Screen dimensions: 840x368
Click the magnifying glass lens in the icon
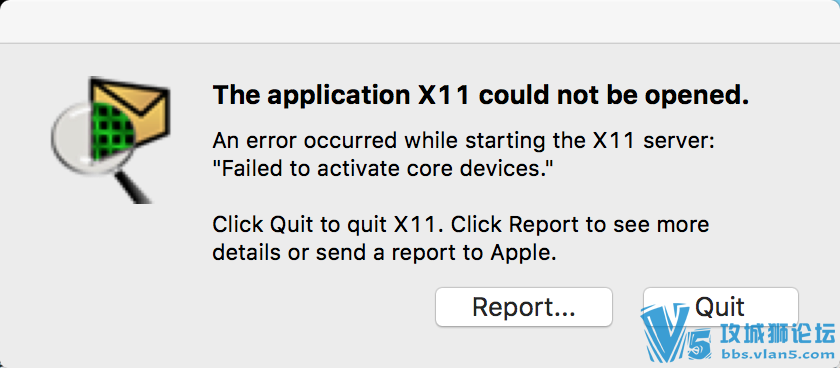point(84,133)
